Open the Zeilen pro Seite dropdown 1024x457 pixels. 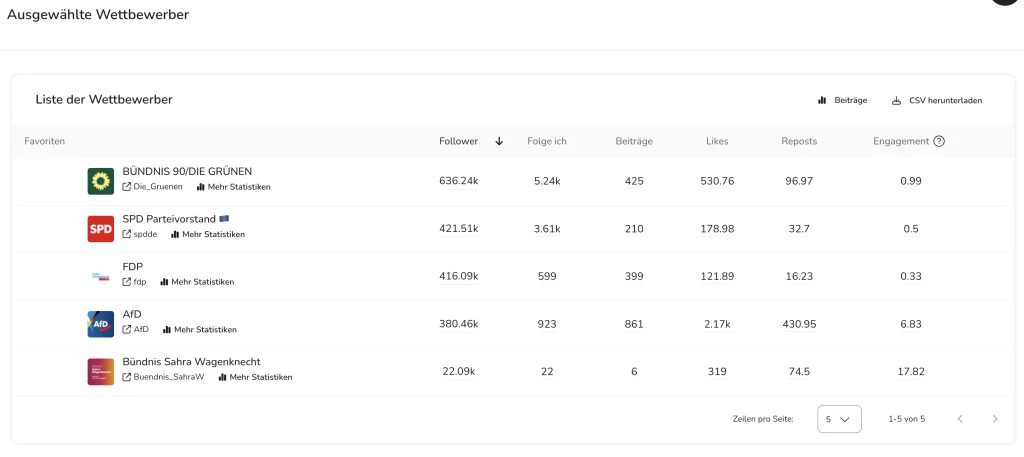pyautogui.click(x=839, y=419)
